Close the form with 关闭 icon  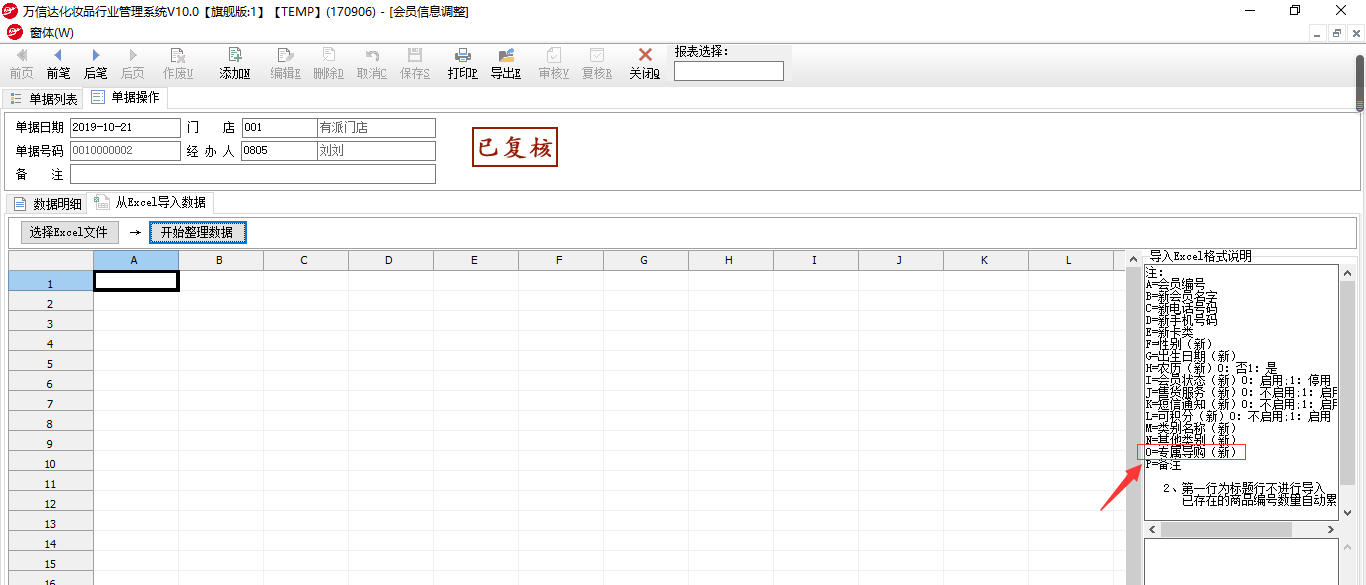tap(645, 64)
